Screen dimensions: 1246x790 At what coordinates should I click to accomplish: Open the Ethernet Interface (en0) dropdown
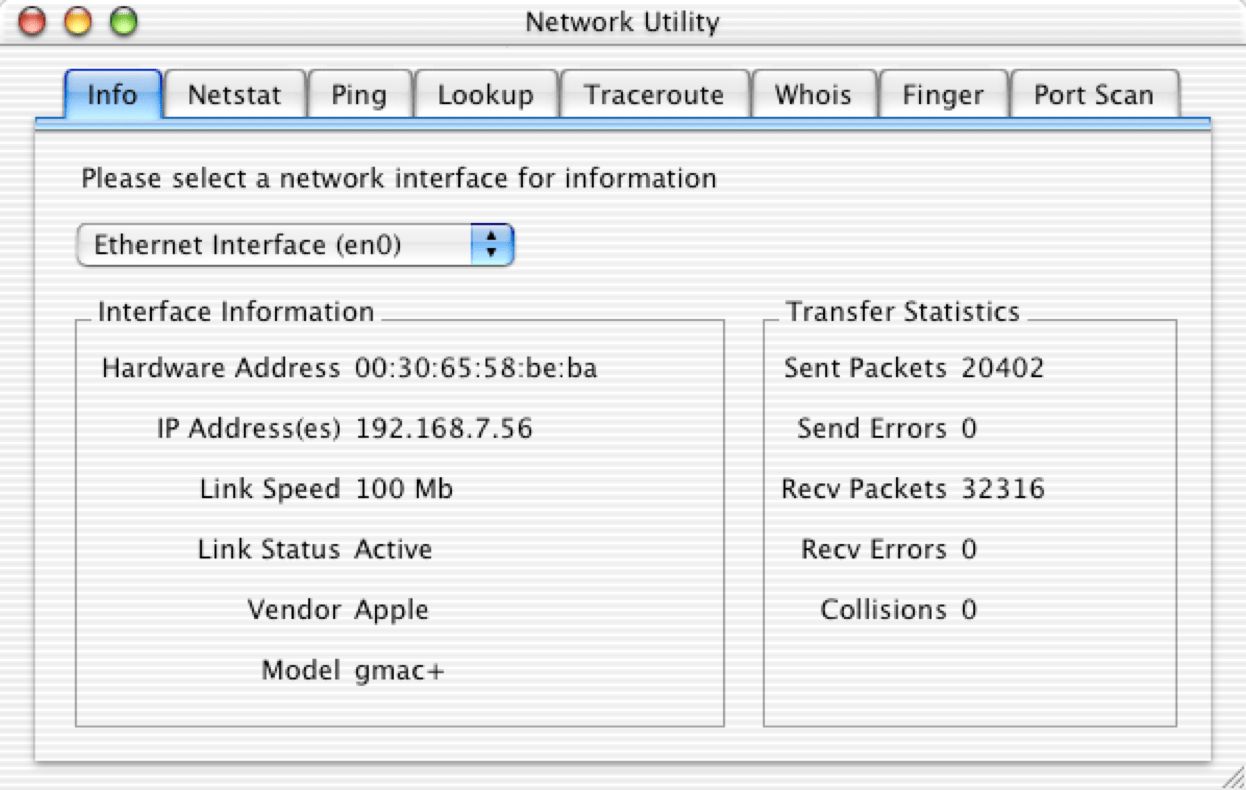(x=295, y=245)
